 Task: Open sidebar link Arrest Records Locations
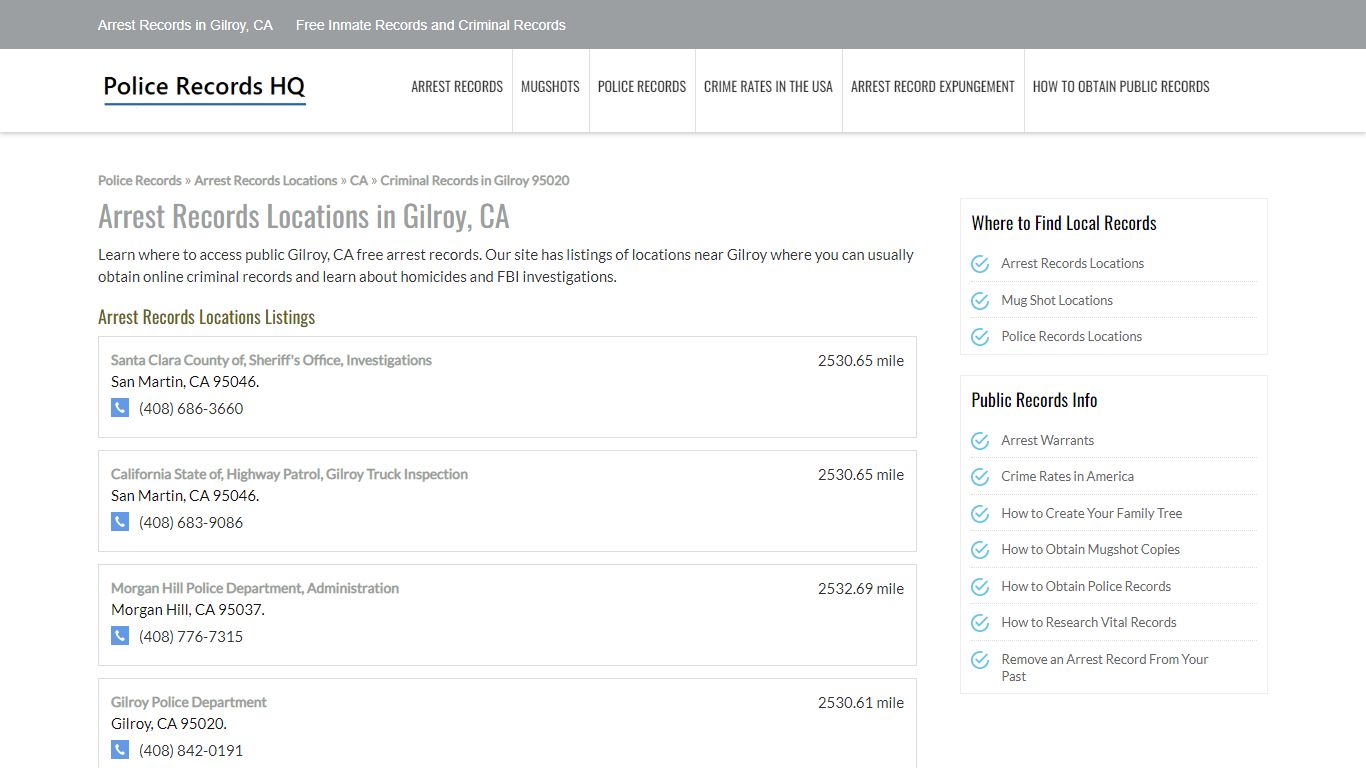(x=1072, y=263)
